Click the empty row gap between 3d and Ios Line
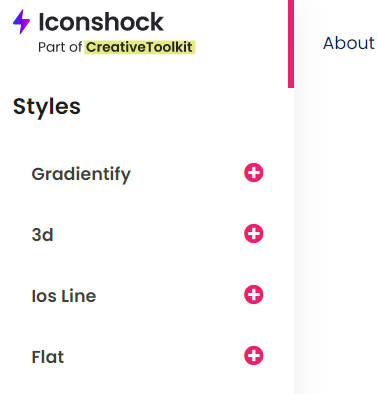This screenshot has width=378, height=394. [x=147, y=264]
